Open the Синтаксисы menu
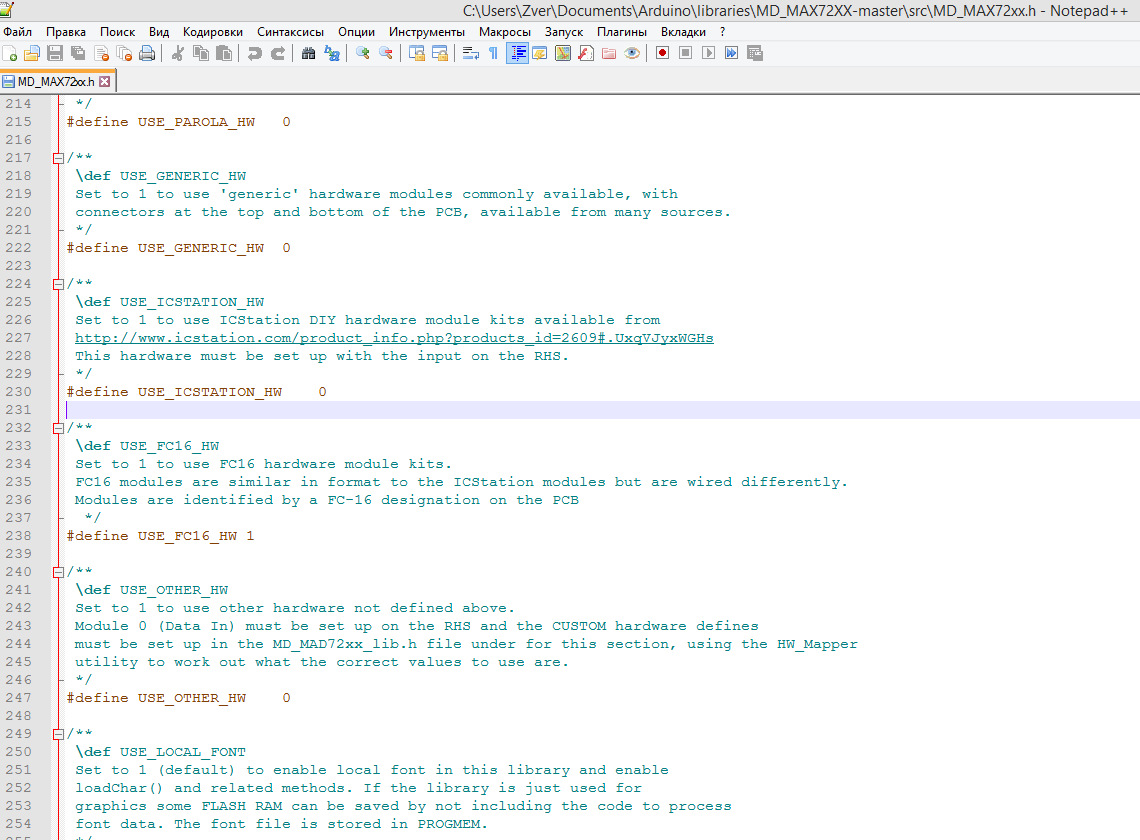This screenshot has width=1140, height=840. click(291, 32)
